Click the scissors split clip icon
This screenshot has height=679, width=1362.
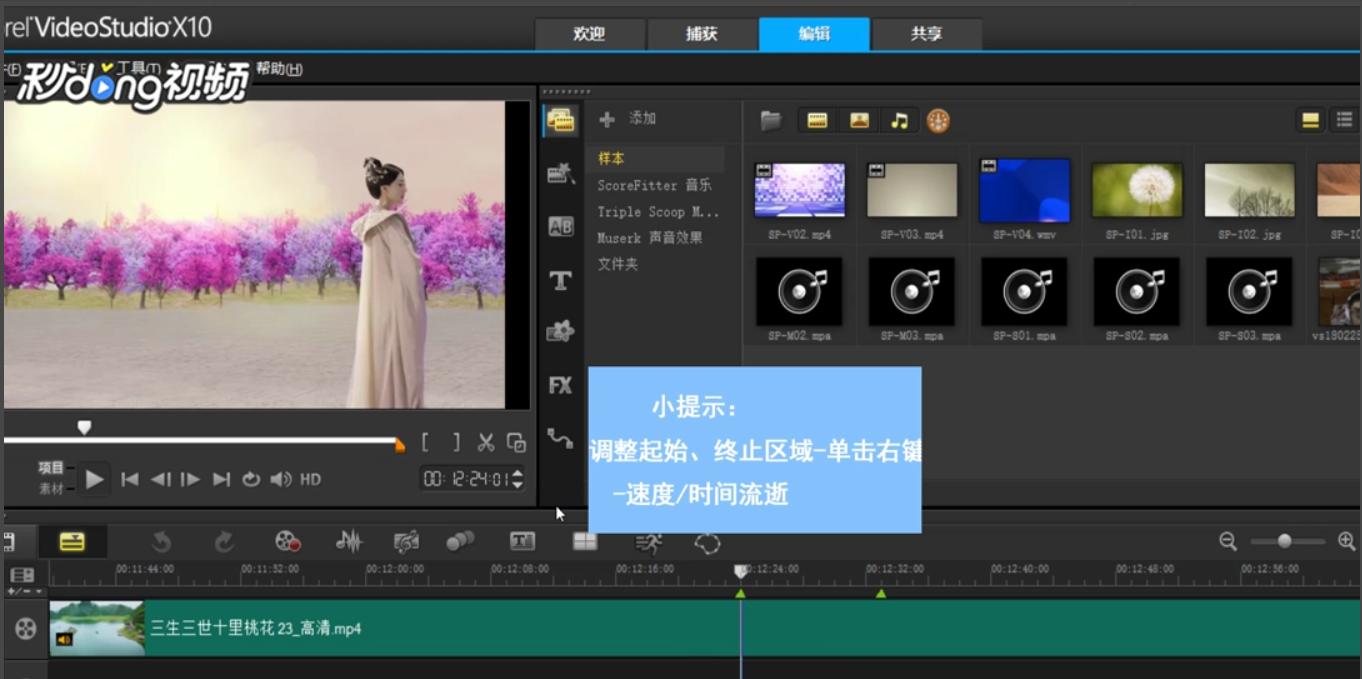[x=486, y=442]
